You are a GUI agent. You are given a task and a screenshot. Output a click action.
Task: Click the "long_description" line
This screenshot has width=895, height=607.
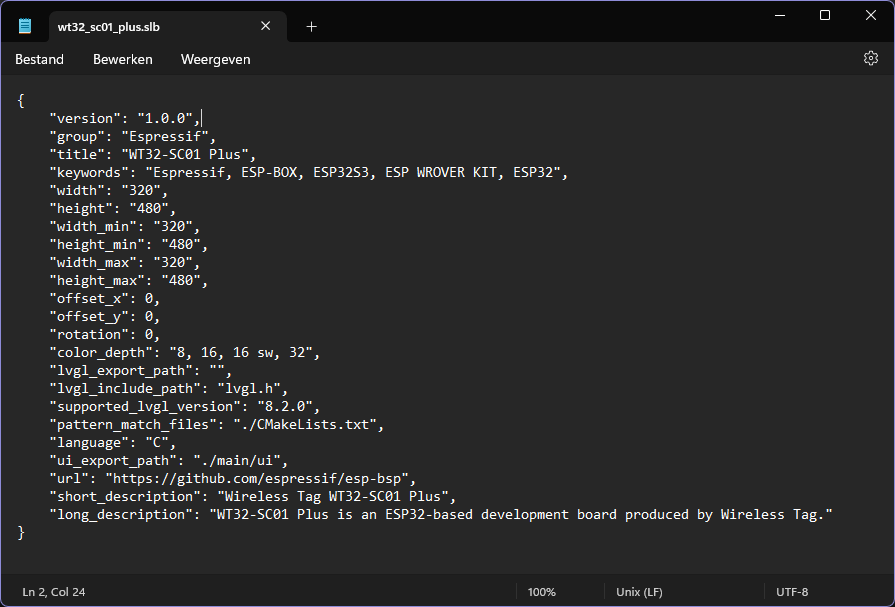pos(441,514)
